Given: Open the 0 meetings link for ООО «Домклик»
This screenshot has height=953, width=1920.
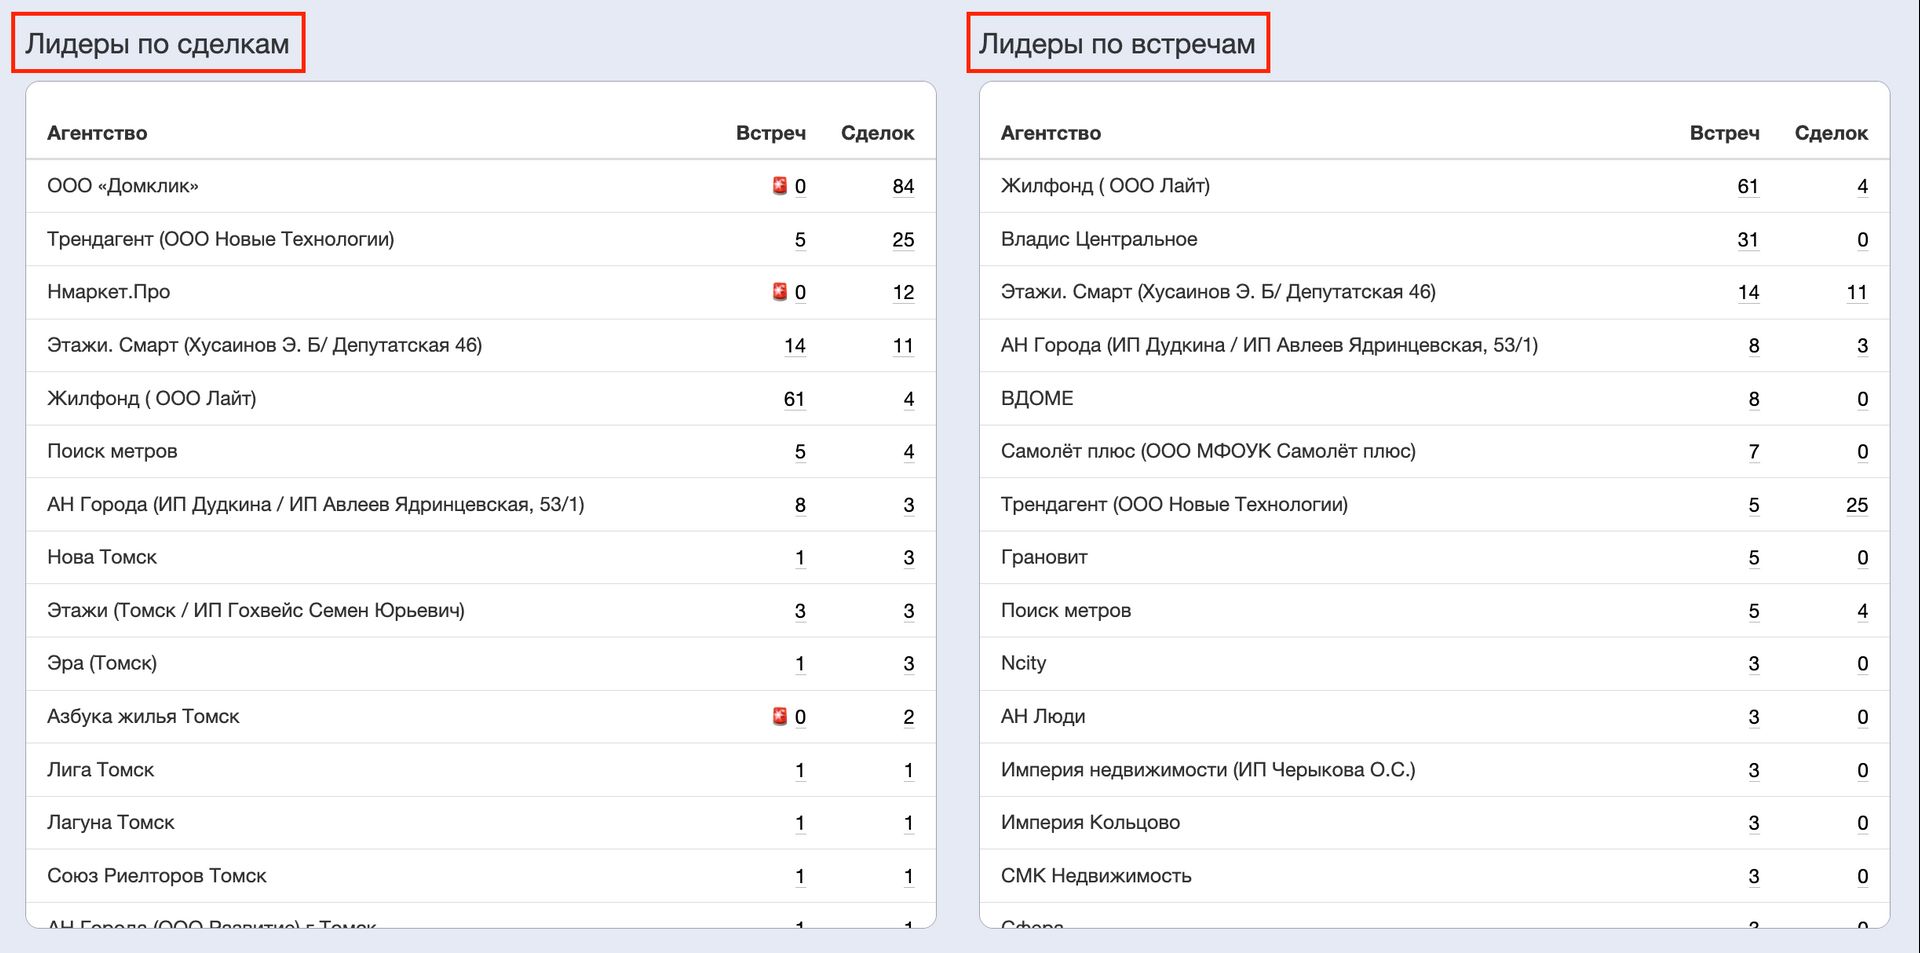Looking at the screenshot, I should point(800,186).
